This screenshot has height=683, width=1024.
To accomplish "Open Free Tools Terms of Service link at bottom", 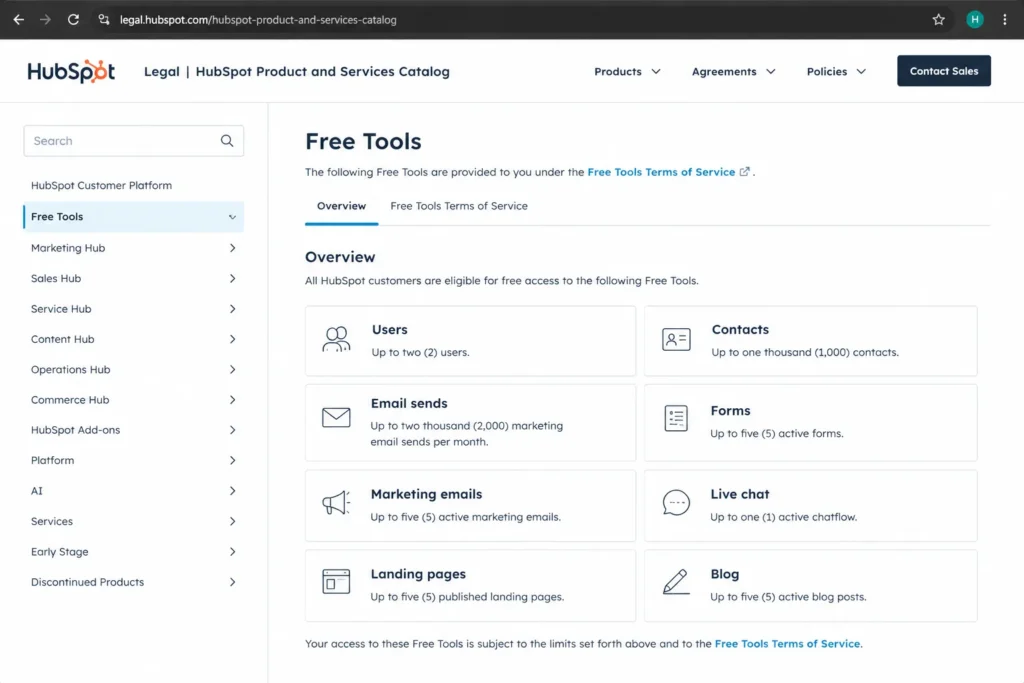I will [787, 643].
